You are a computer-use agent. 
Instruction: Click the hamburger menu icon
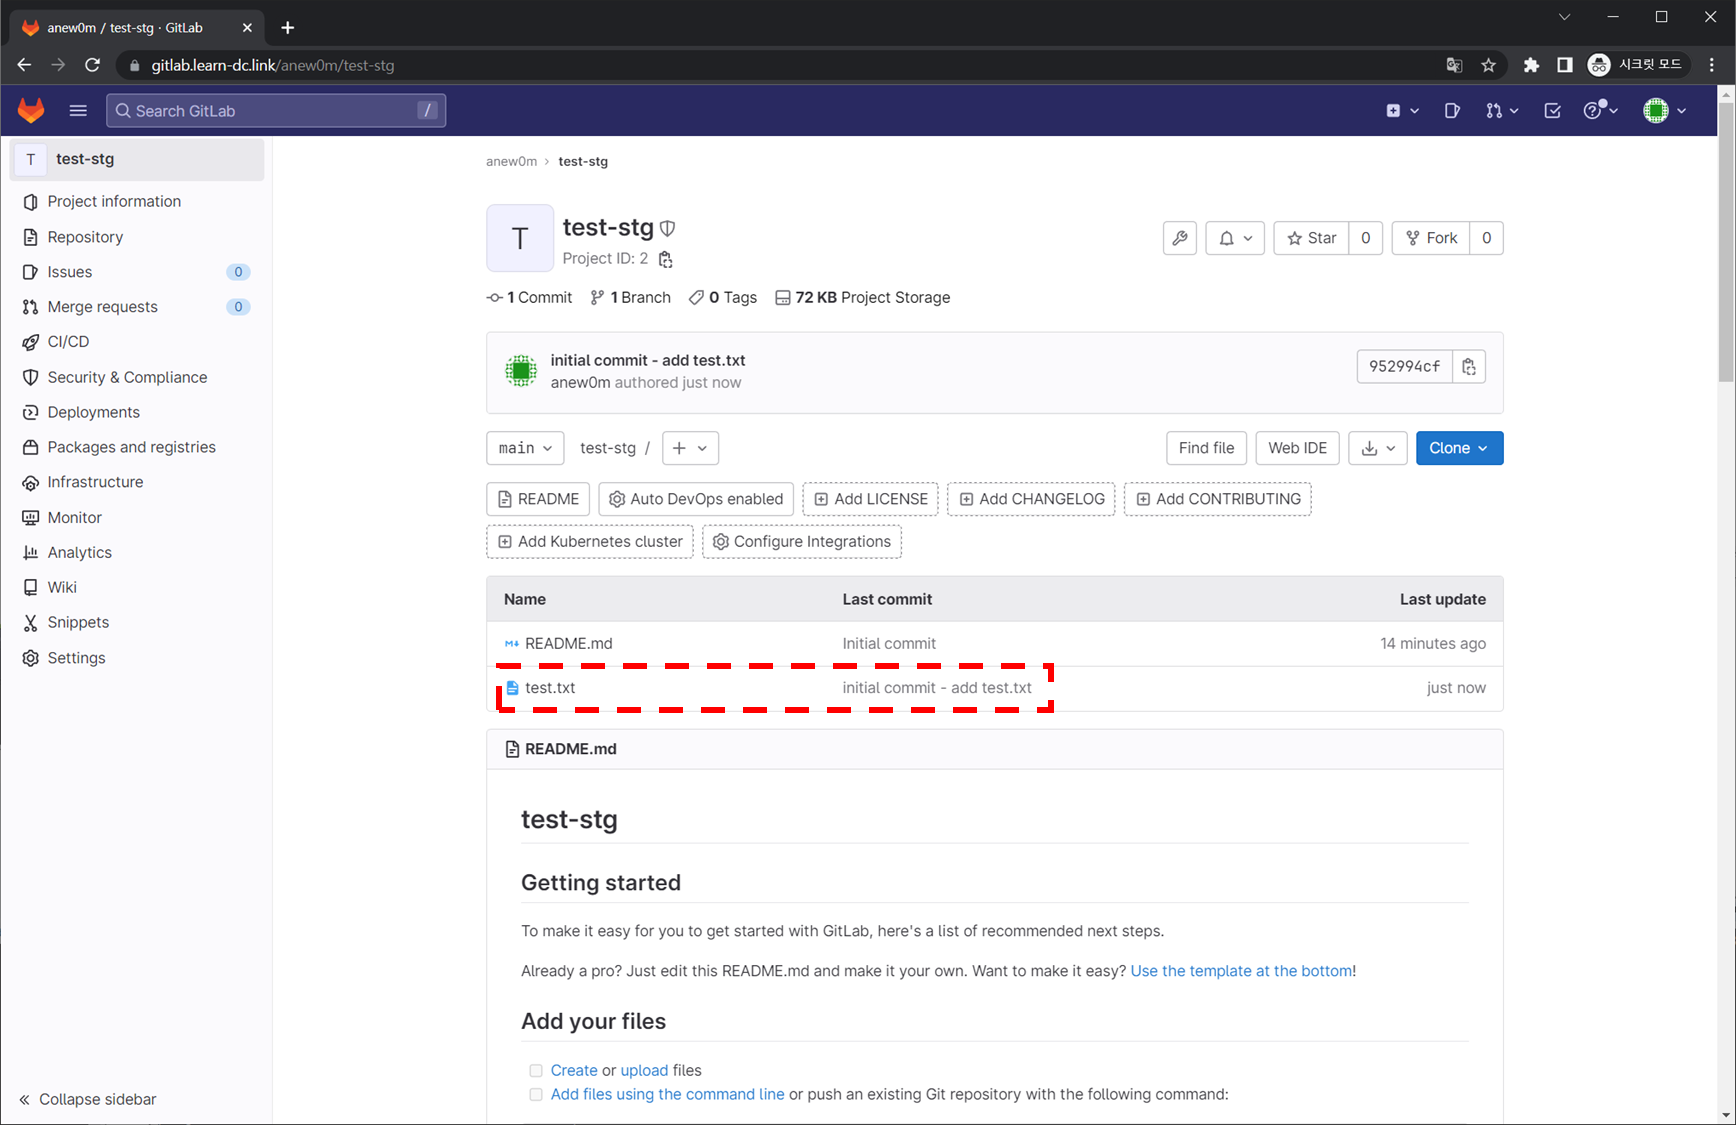pos(78,111)
